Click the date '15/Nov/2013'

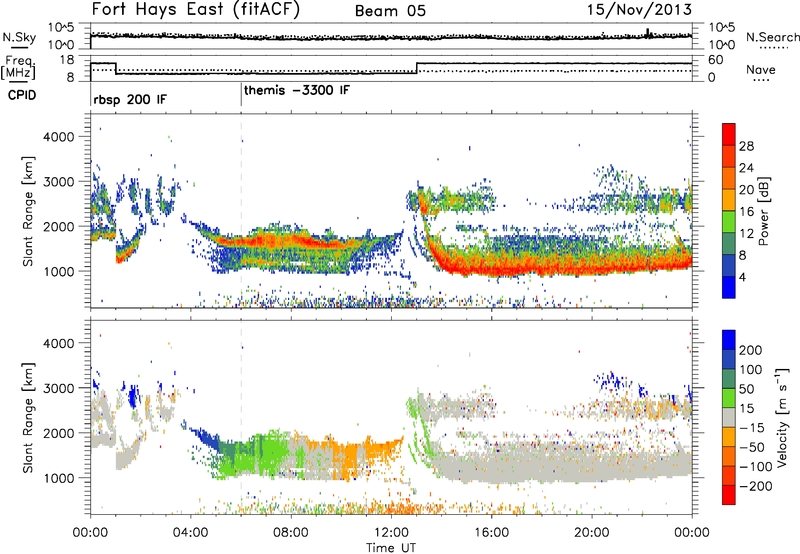click(639, 9)
